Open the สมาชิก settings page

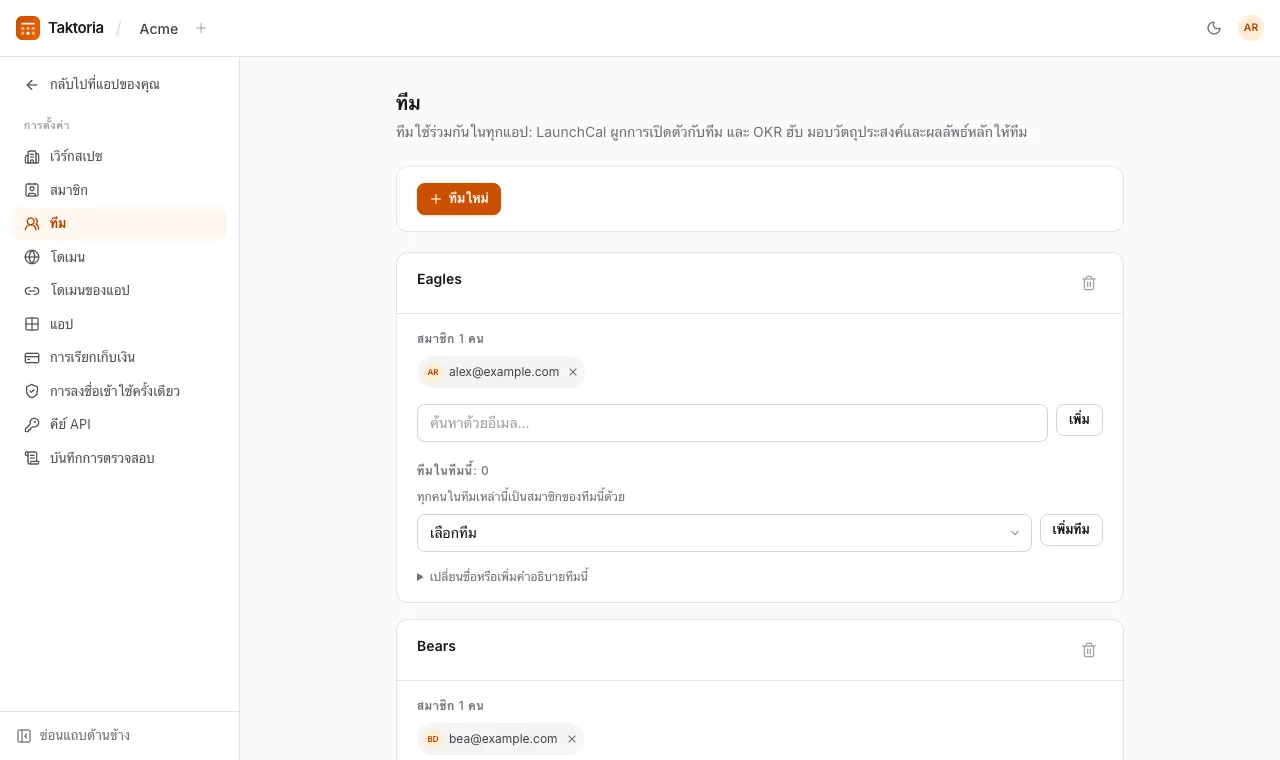click(x=120, y=190)
